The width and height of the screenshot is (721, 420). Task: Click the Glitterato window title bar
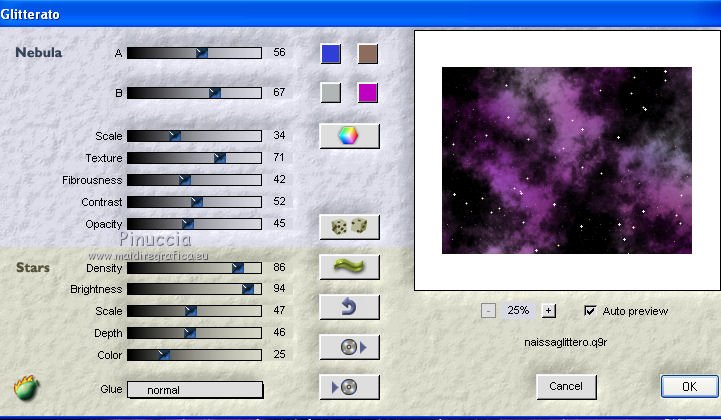point(360,14)
